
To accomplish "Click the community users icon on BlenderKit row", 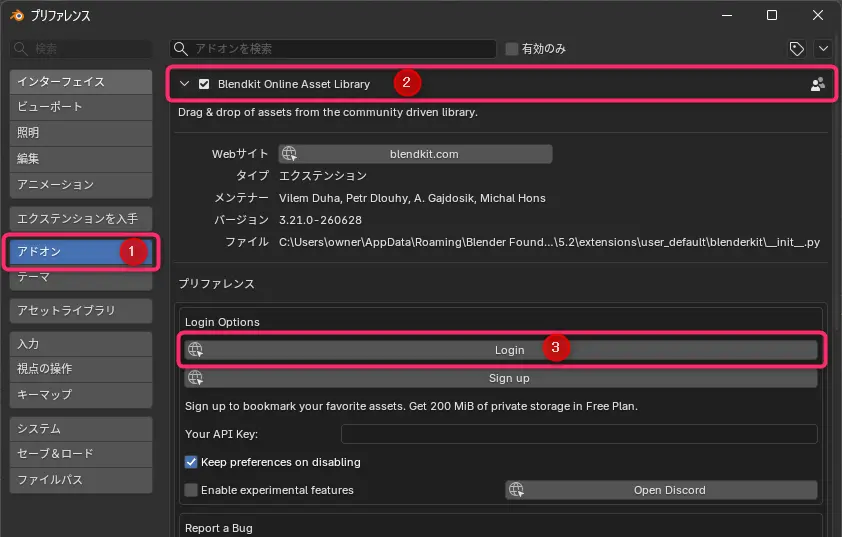I will (817, 84).
